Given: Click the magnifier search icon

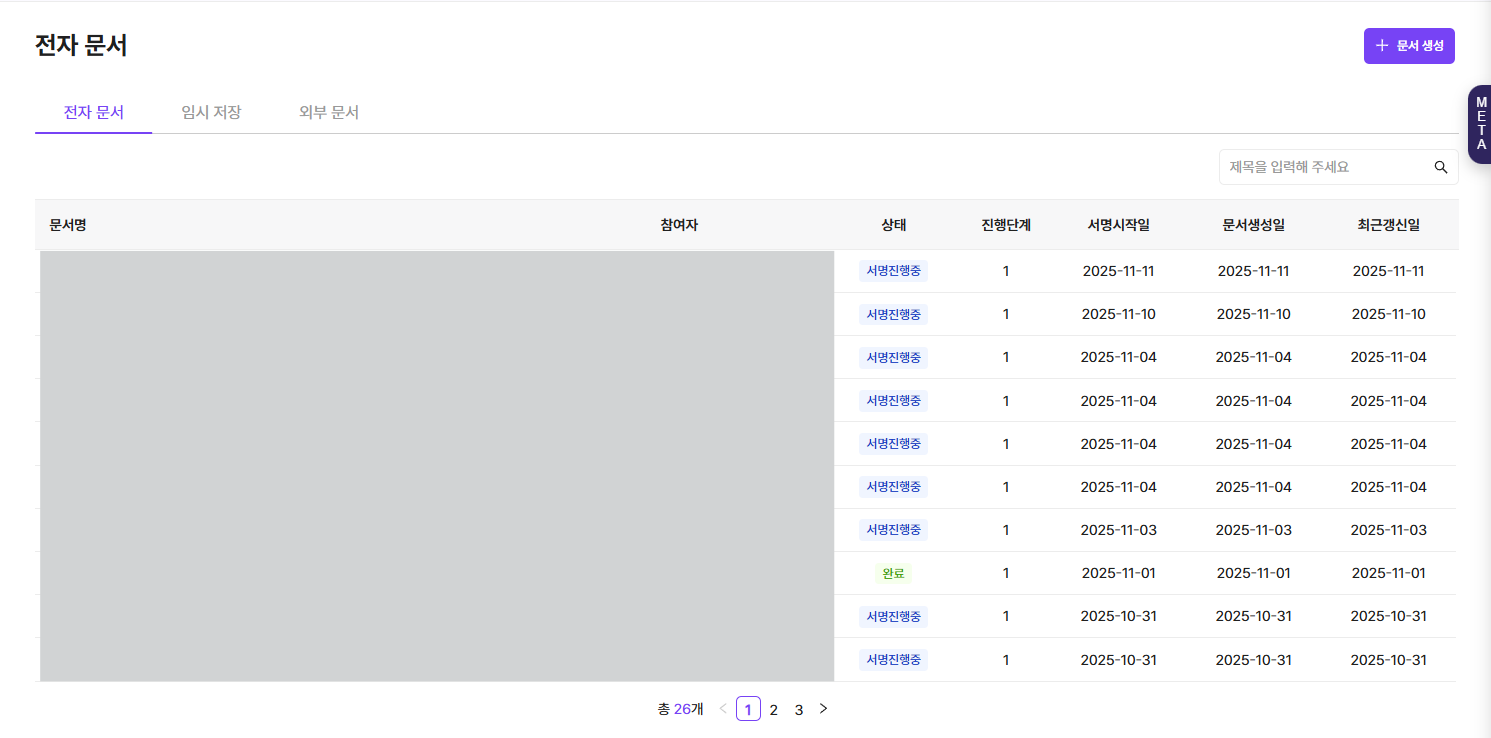Looking at the screenshot, I should click(1440, 167).
